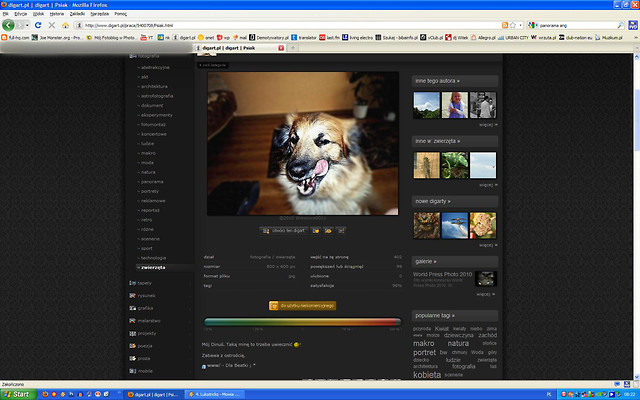
Task: Bookmark this page with the star icon
Action: point(513,25)
